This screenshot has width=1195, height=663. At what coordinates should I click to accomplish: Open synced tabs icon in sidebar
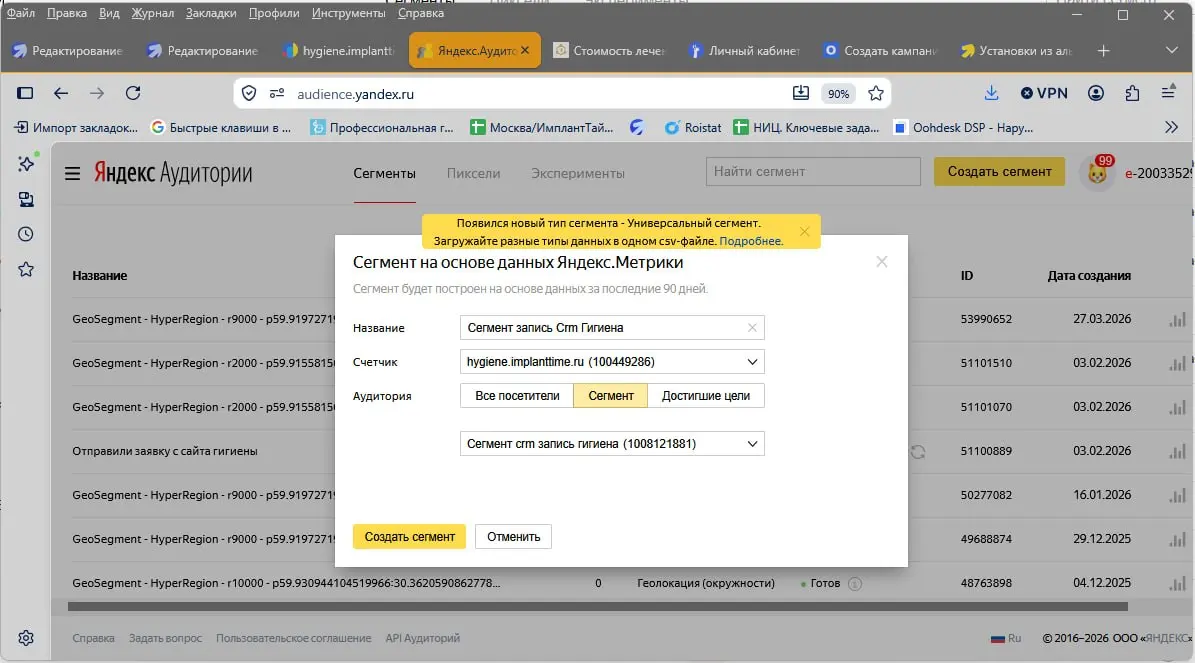point(26,199)
